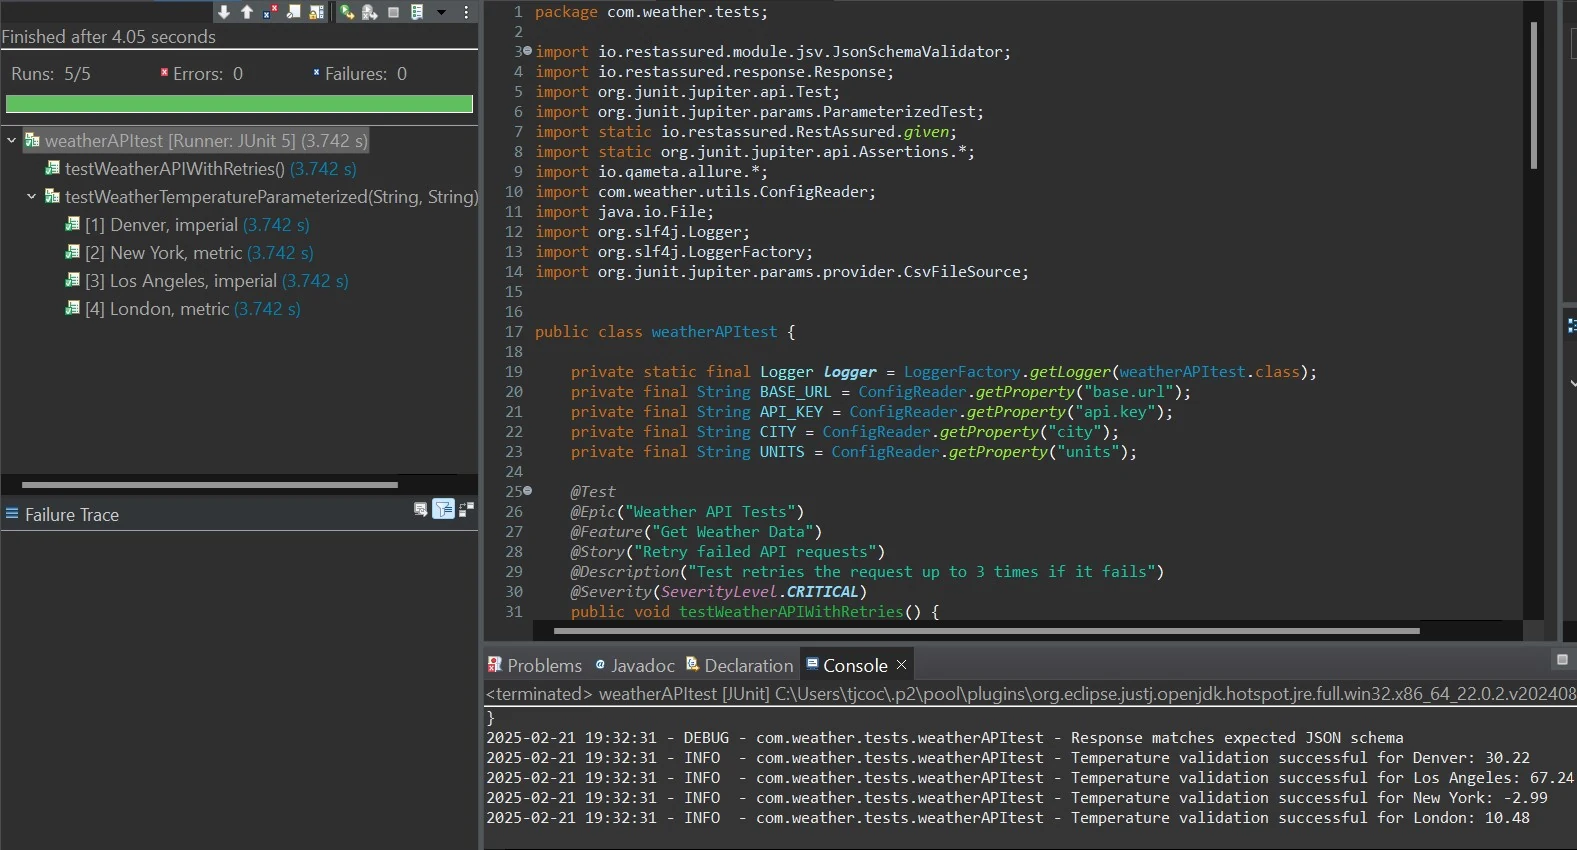1577x850 pixels.
Task: Click the Rerun Test icon in JUnit toolbar
Action: coord(347,12)
